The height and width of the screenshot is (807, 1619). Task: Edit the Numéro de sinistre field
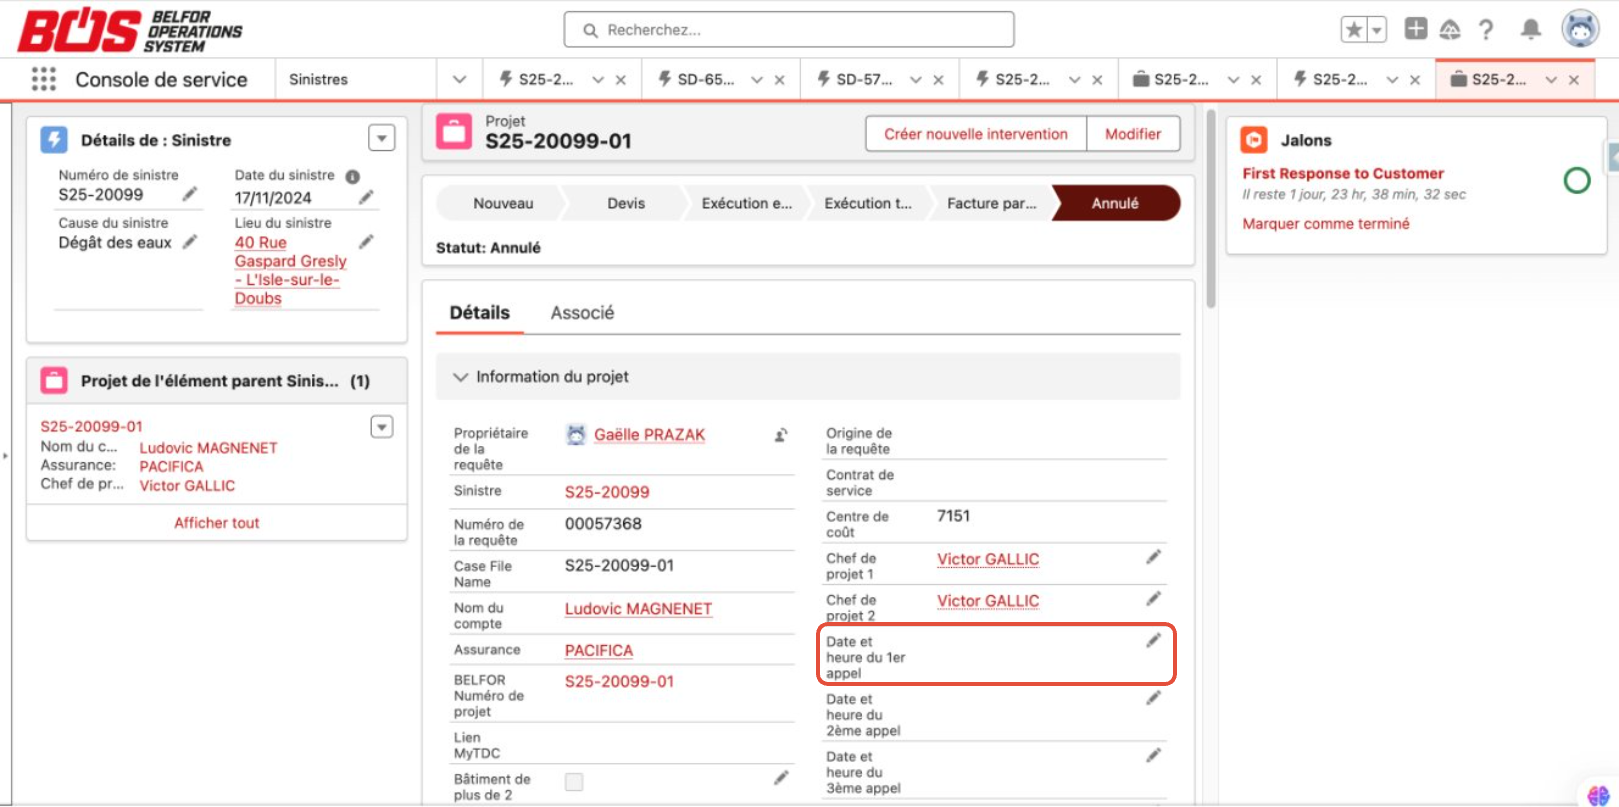190,194
